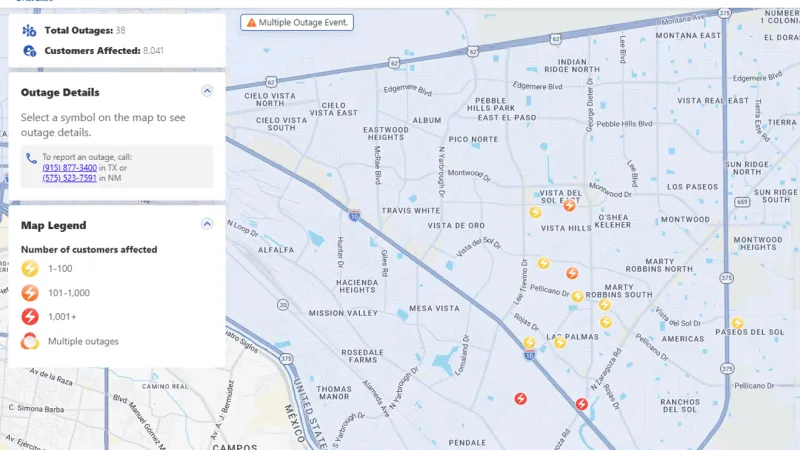Click the 1,001+ red legend icon
800x450 pixels.
[x=30, y=317]
